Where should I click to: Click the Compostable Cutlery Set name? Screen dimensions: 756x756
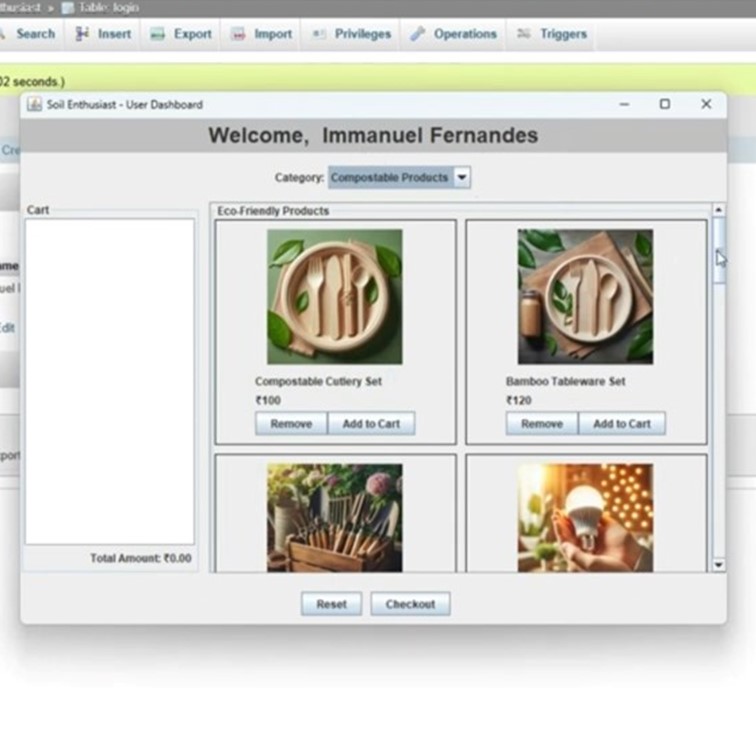(318, 381)
